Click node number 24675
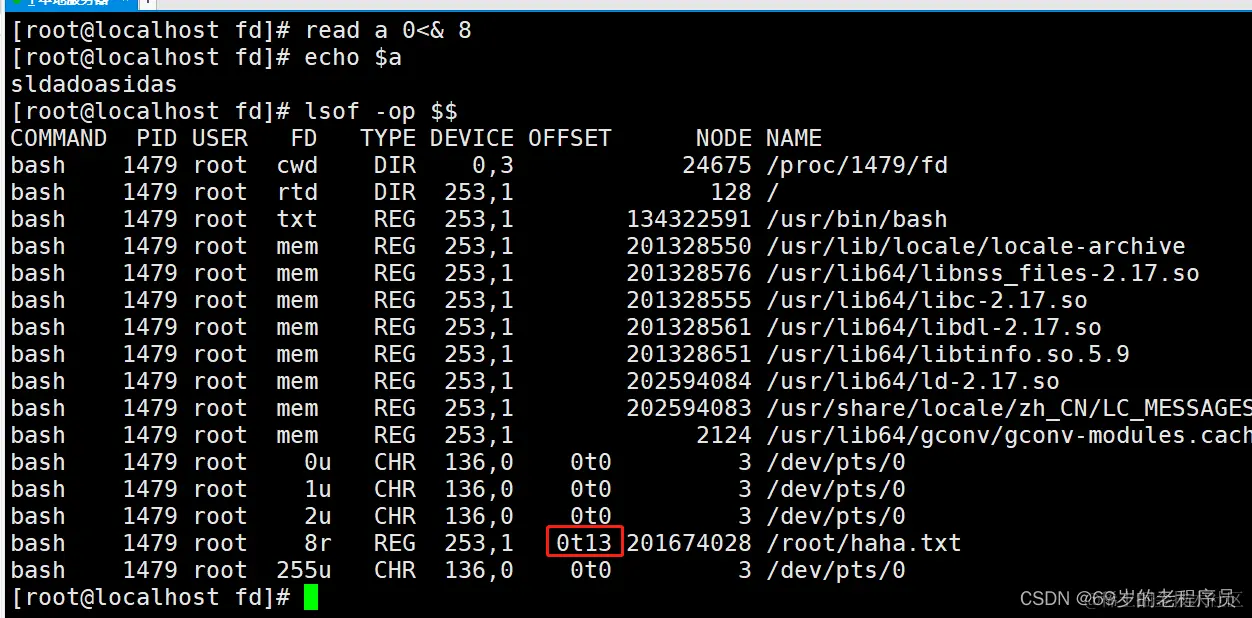The width and height of the screenshot is (1252, 618). click(x=717, y=166)
